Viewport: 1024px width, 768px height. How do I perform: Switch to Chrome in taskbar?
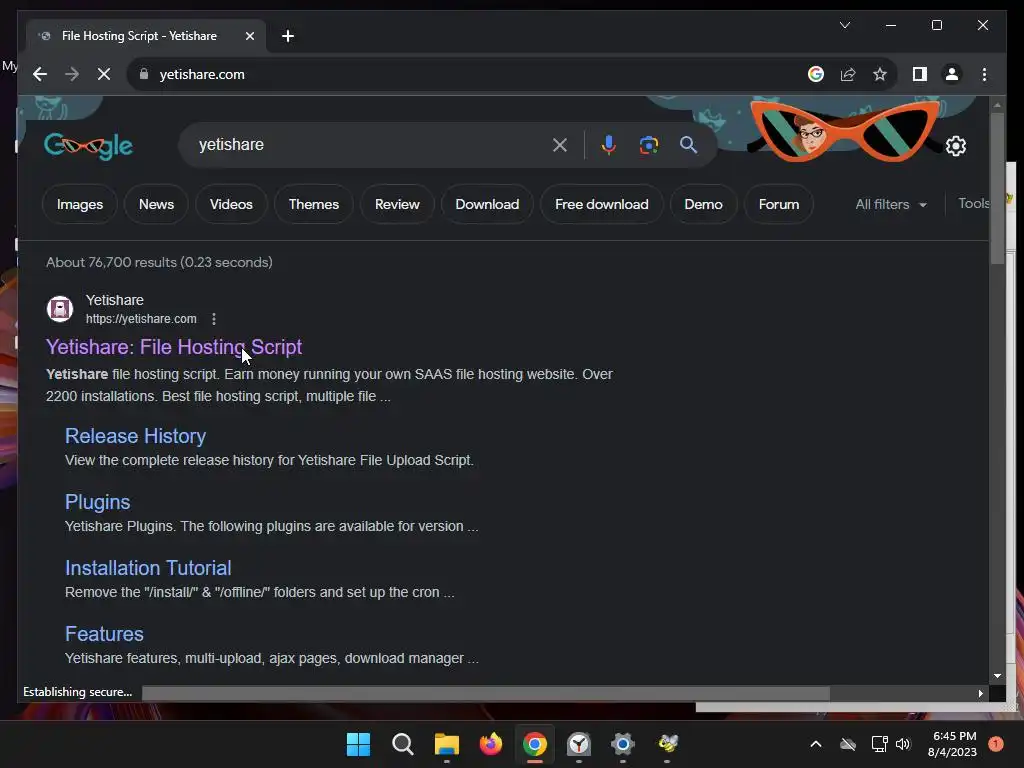[535, 744]
